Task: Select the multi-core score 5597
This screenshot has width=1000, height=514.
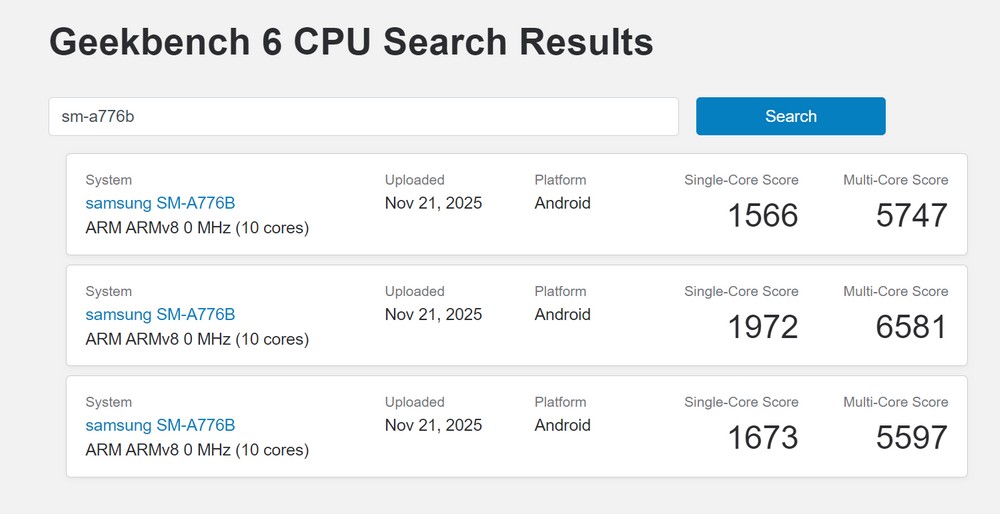Action: [x=911, y=437]
